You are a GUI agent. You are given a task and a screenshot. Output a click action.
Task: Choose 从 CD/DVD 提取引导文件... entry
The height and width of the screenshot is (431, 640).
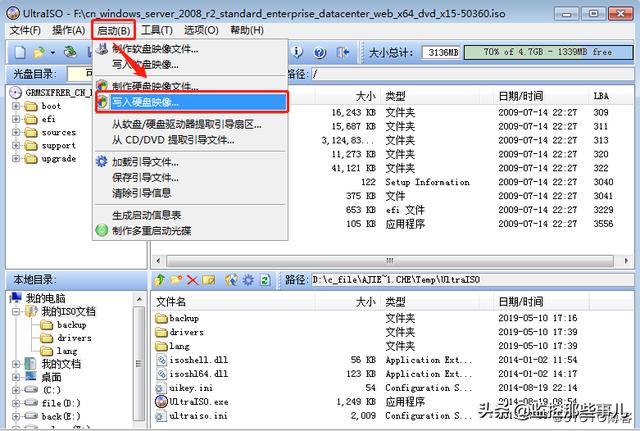190,140
